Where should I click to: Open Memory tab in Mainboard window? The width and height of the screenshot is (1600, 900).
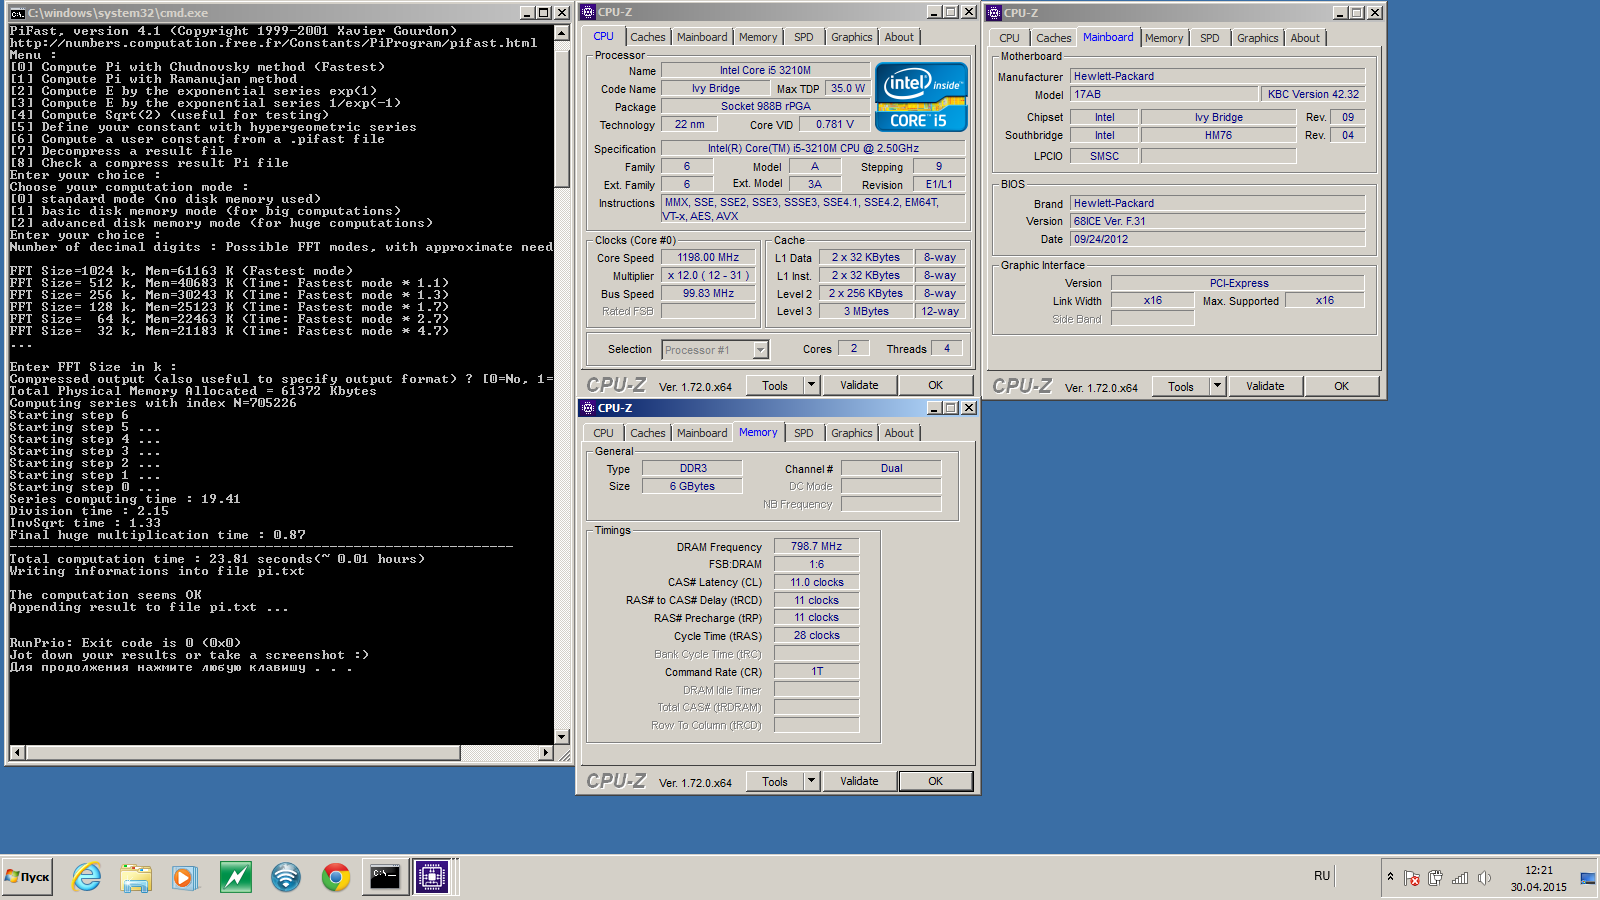coord(1164,38)
